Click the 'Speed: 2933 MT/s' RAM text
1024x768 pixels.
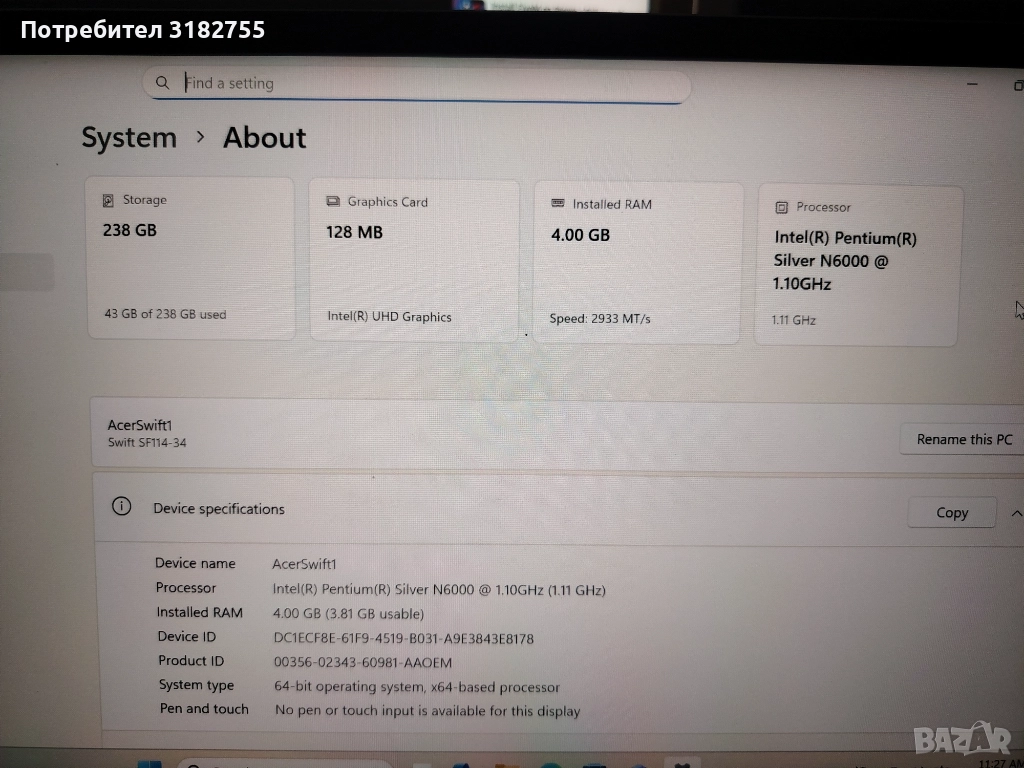click(x=599, y=319)
